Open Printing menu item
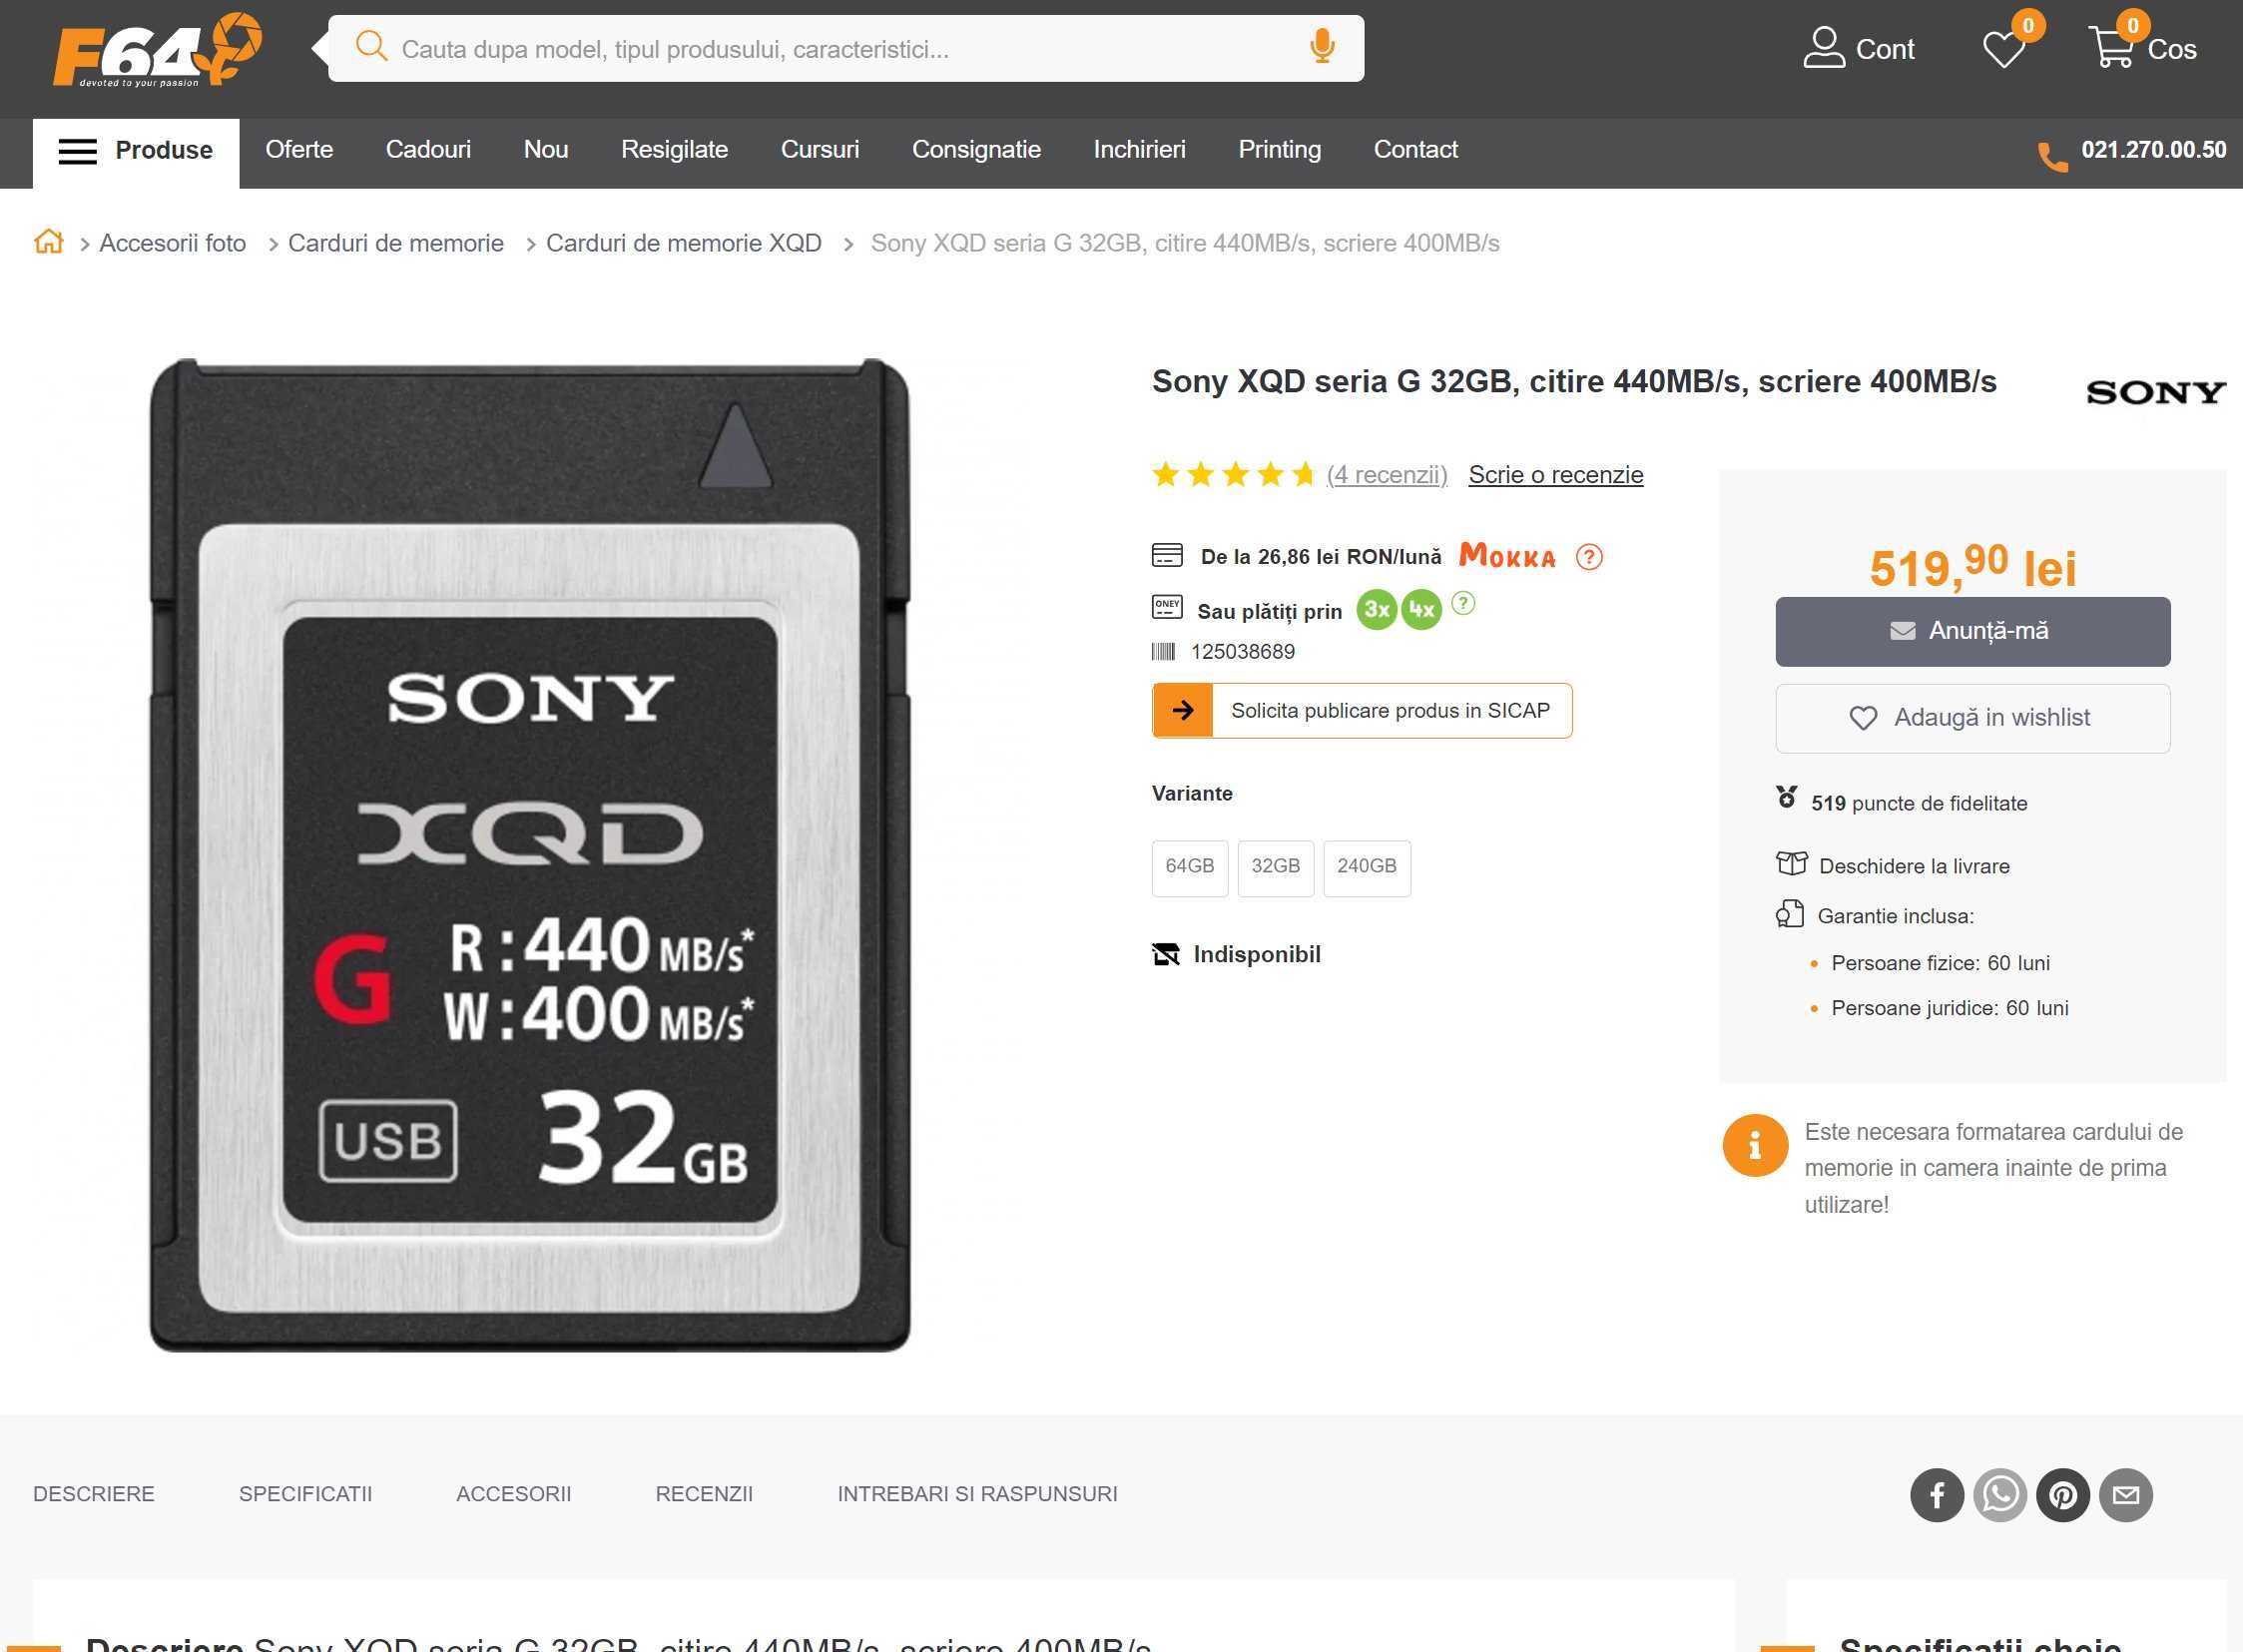Screen dimensions: 2243x1652 (1279, 150)
